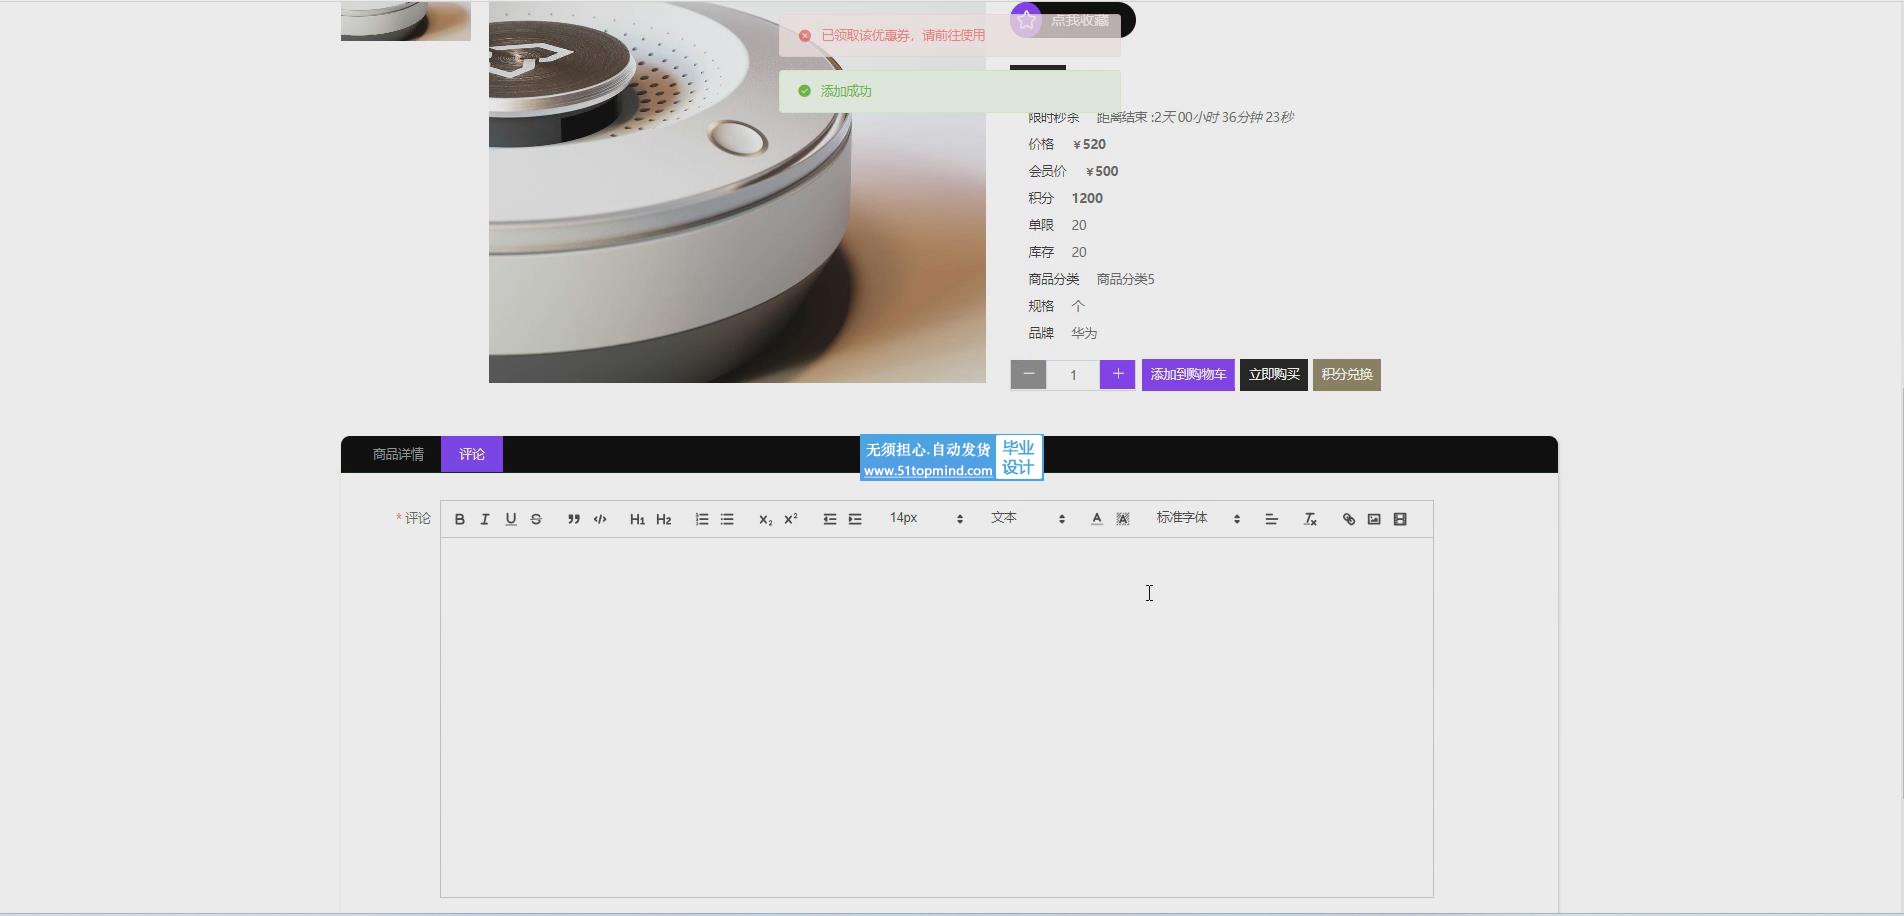Open the text background color picker
1904x916 pixels.
[x=1123, y=519]
